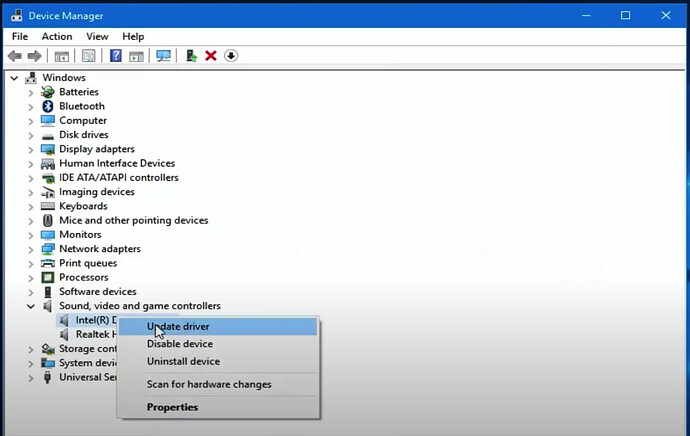Screen dimensions: 690x436
Task: Click the update device driver toolbar icon
Action: pyautogui.click(x=191, y=56)
